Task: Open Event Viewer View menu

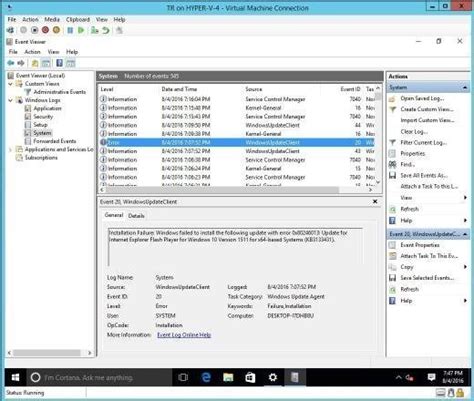Action: pos(53,52)
